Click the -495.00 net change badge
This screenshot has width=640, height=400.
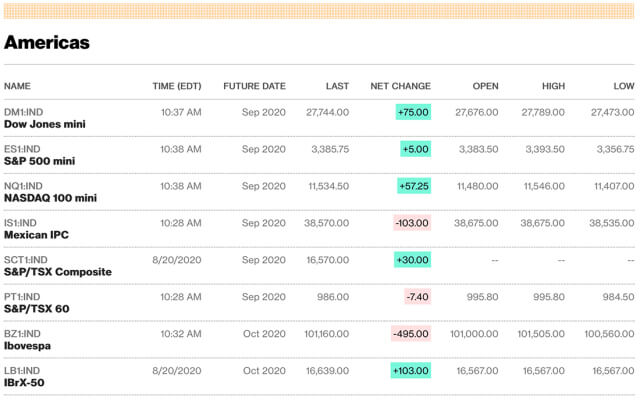point(411,334)
